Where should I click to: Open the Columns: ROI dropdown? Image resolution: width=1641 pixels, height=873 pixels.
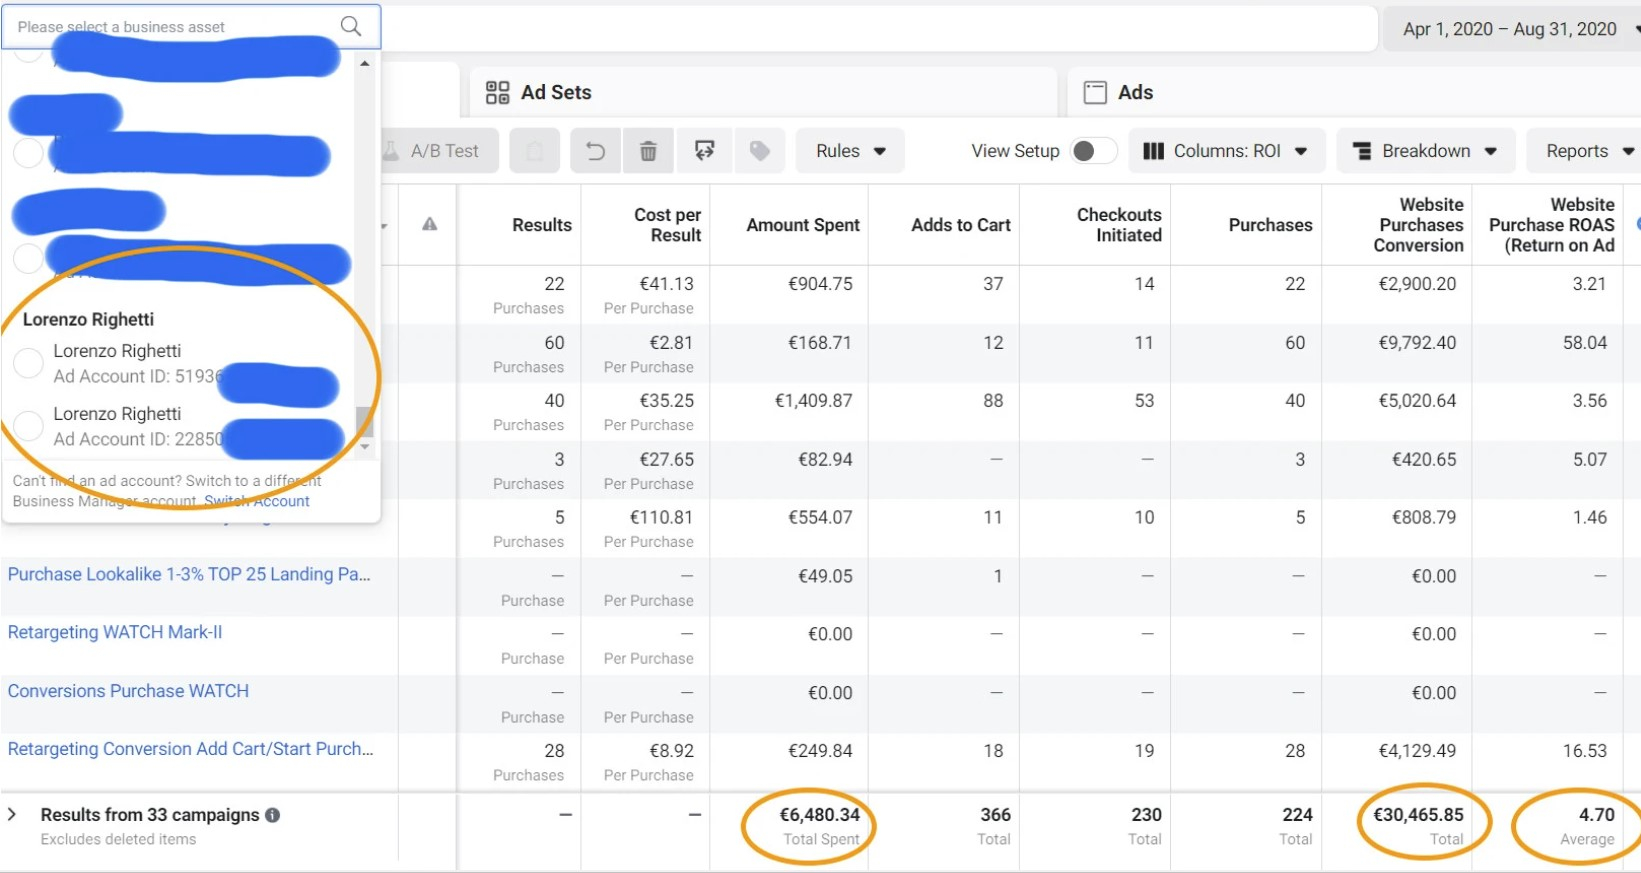[1226, 151]
